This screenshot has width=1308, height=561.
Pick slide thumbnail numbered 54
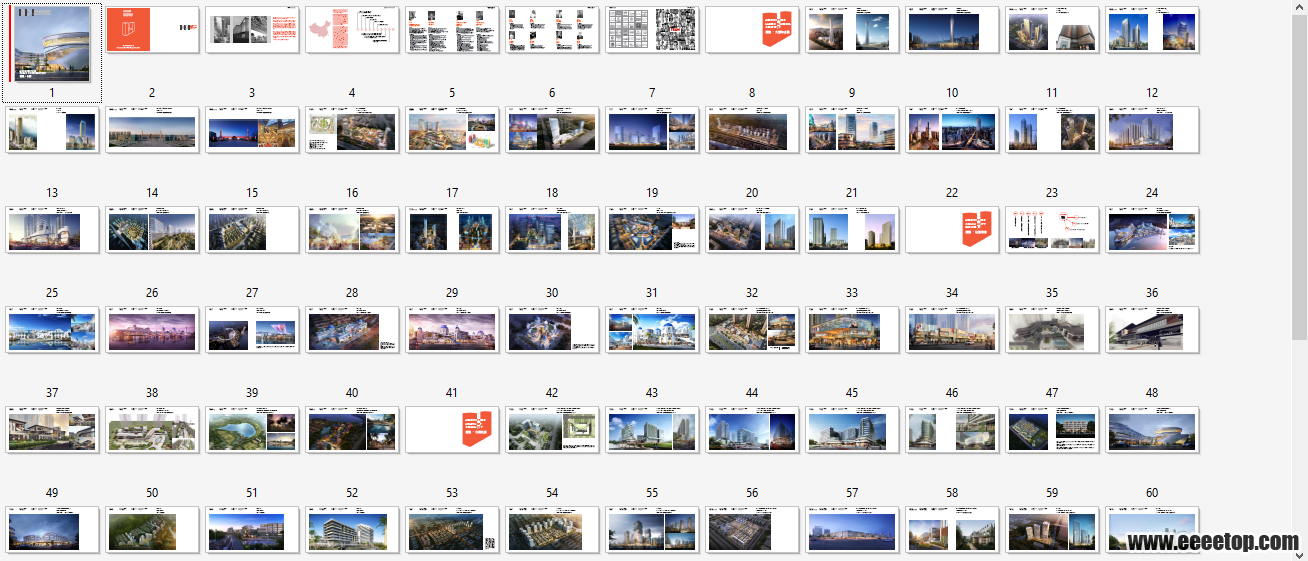[x=552, y=430]
